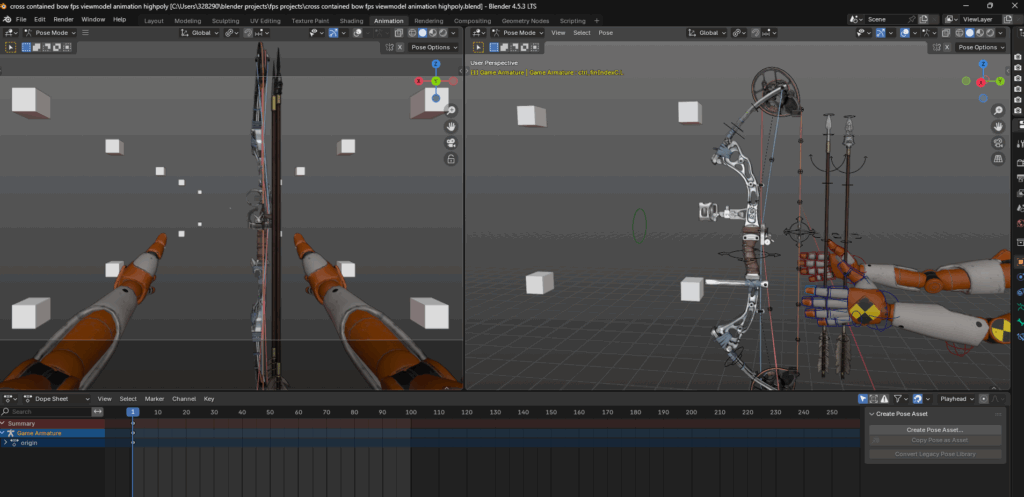Open the Pose menu in right viewport header
Image resolution: width=1024 pixels, height=497 pixels.
pos(606,33)
